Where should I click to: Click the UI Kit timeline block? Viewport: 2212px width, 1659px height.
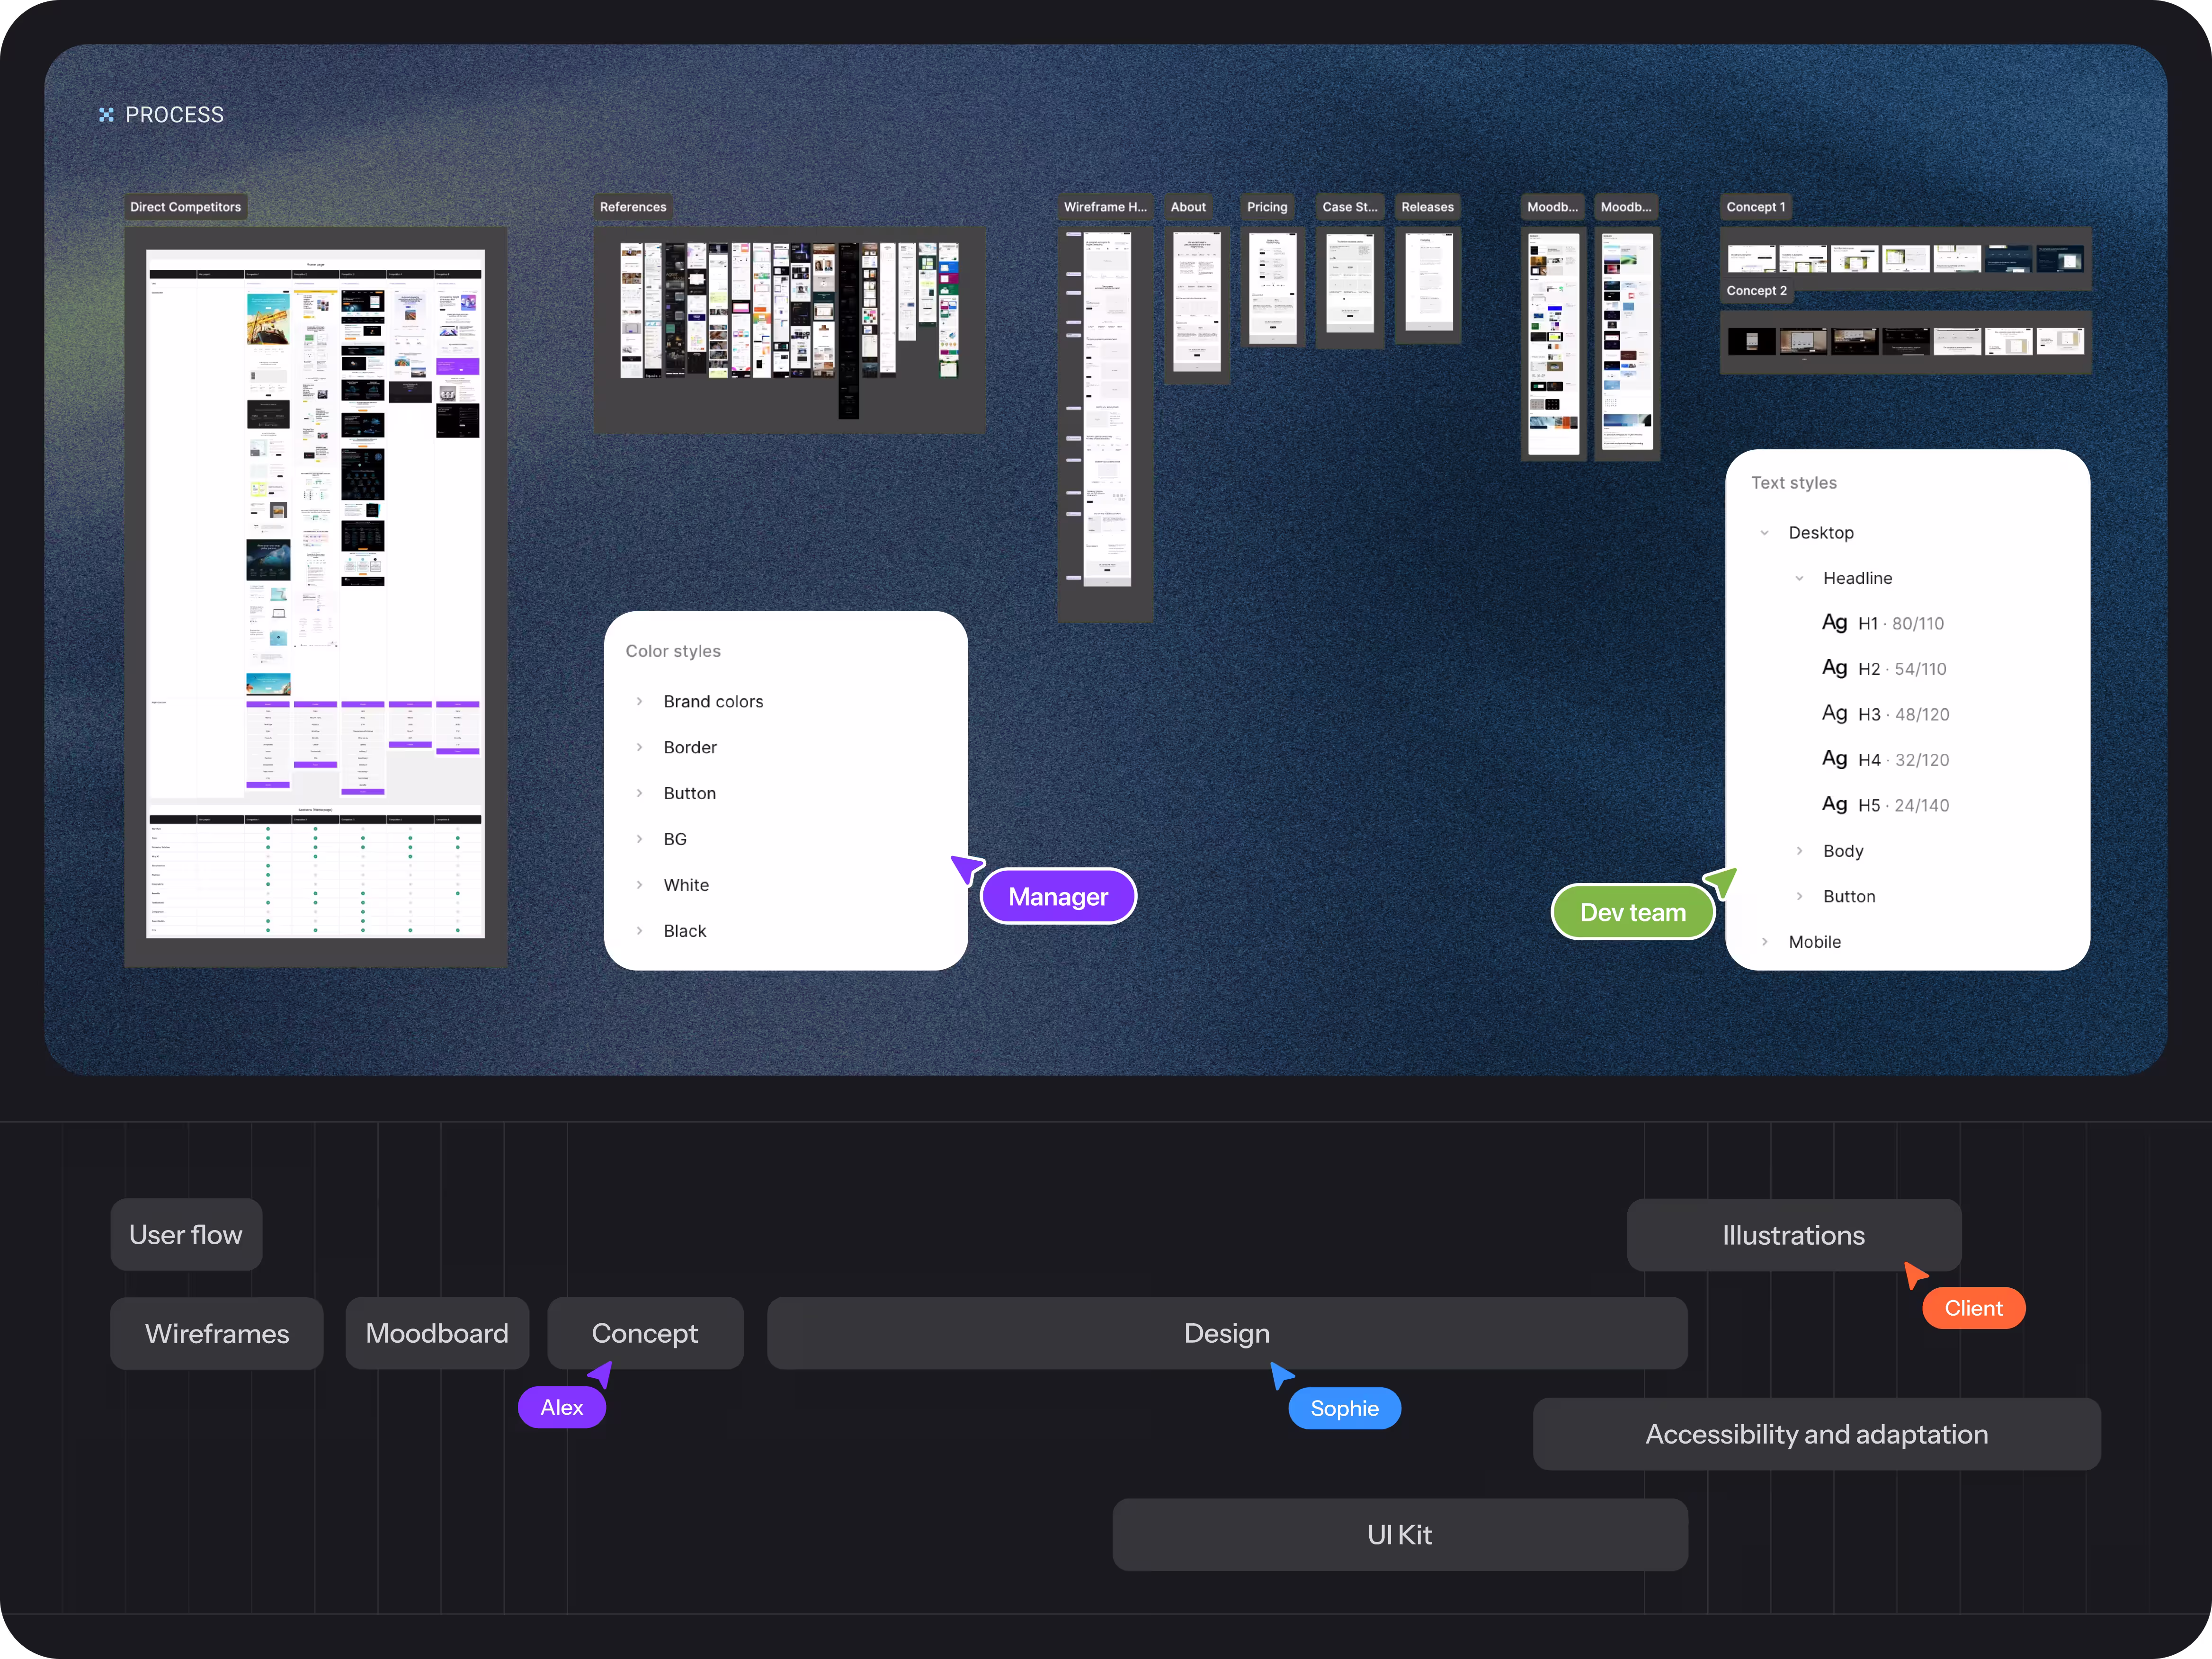[1399, 1534]
